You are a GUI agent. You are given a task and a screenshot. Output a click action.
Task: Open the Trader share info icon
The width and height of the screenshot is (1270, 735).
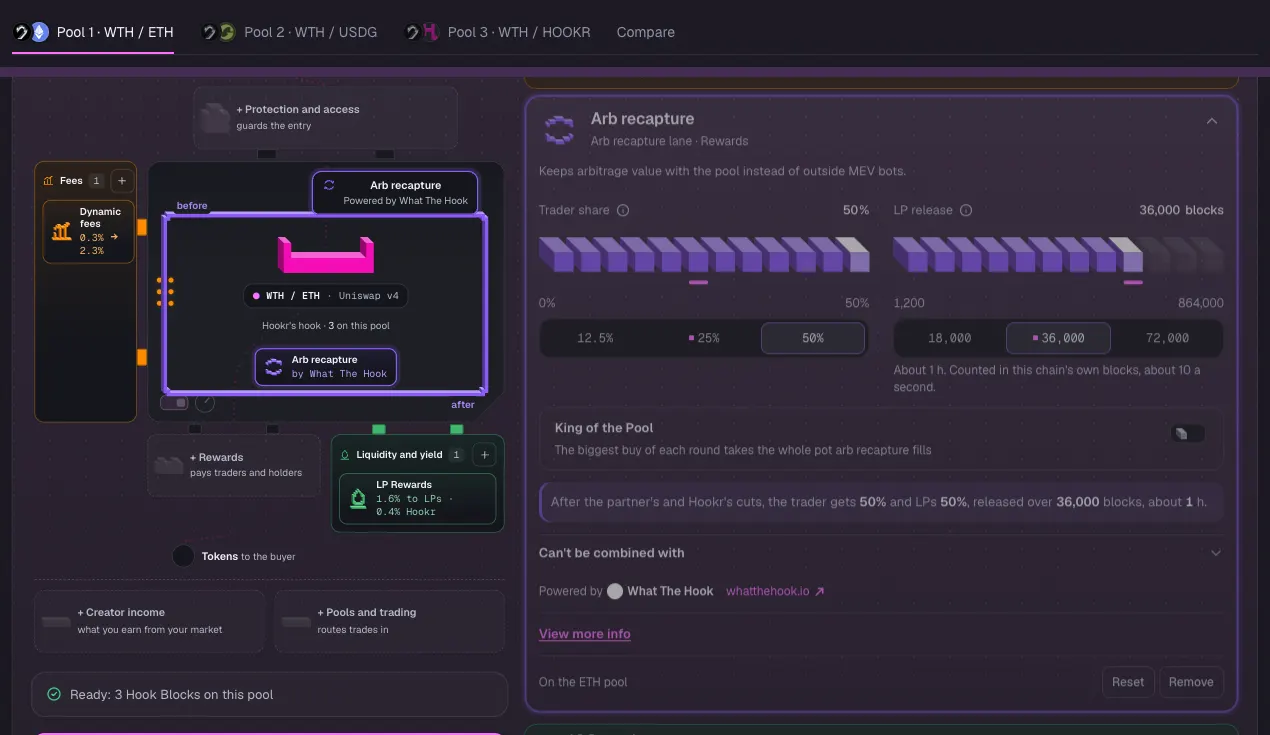[x=623, y=210]
